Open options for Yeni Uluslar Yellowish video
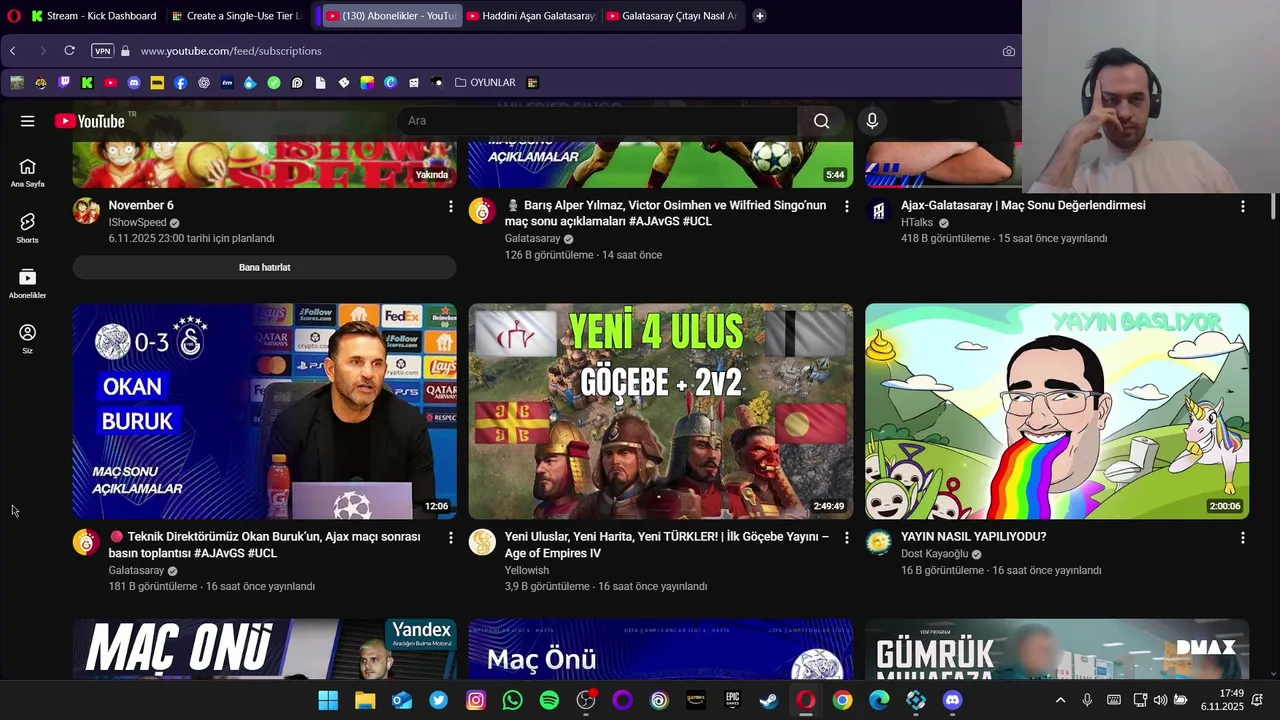Viewport: 1280px width, 720px height. 846,538
